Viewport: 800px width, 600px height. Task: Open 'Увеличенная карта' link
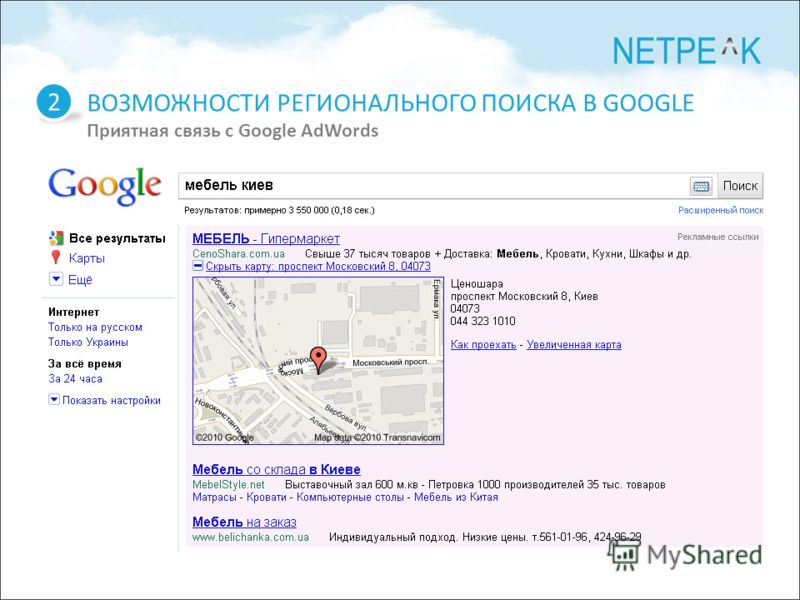[x=574, y=345]
